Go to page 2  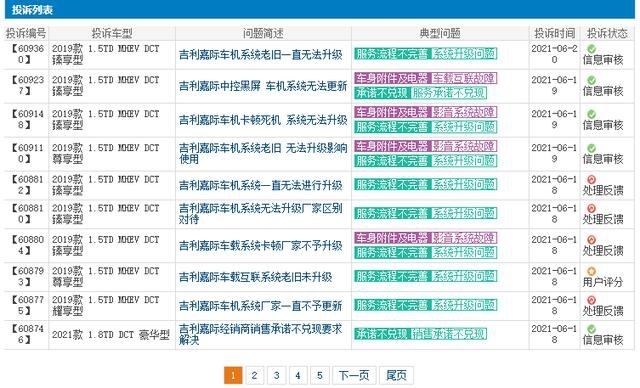254,375
